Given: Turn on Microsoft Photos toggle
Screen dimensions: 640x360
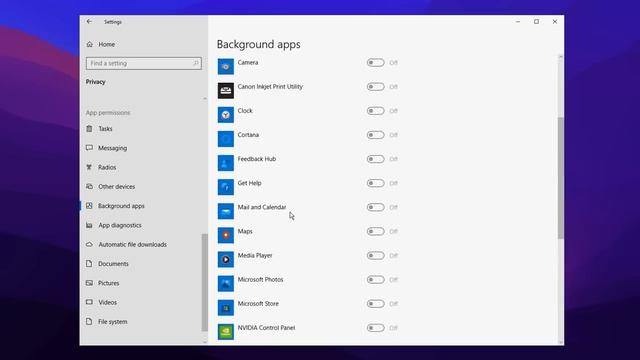Looking at the screenshot, I should [376, 280].
